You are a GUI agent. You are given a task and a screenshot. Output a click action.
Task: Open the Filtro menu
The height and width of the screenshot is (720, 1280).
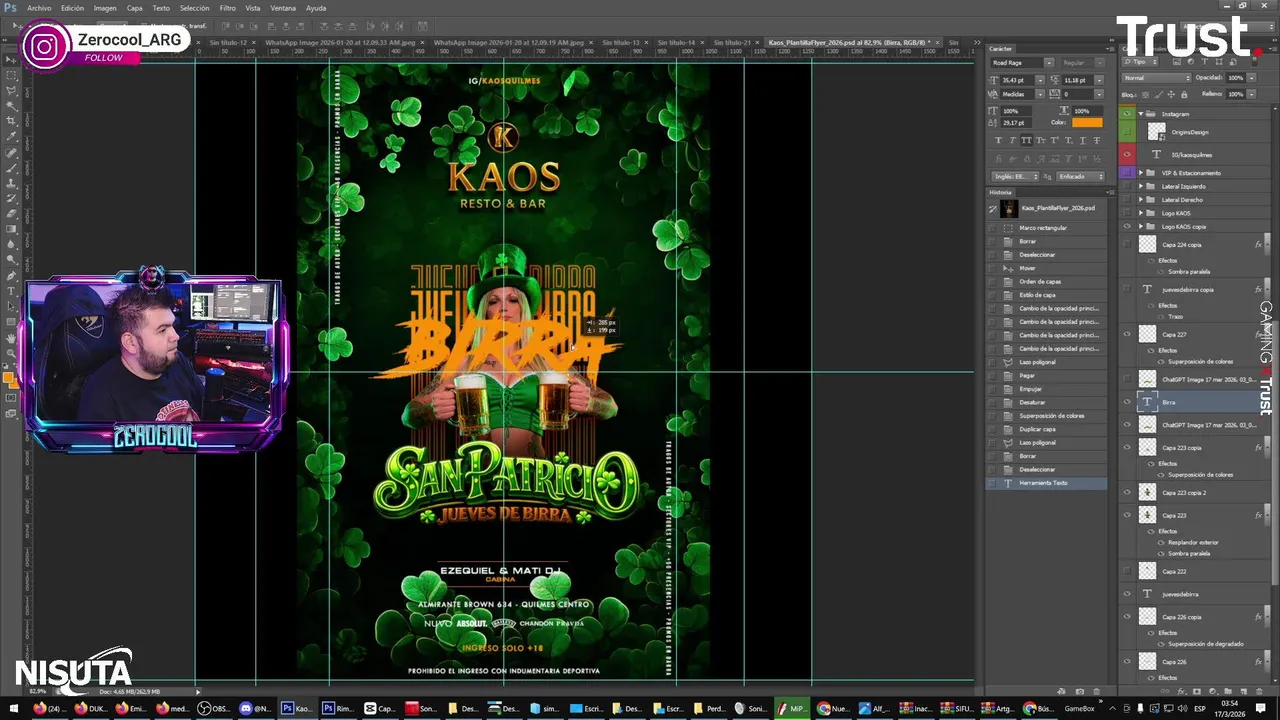(228, 8)
